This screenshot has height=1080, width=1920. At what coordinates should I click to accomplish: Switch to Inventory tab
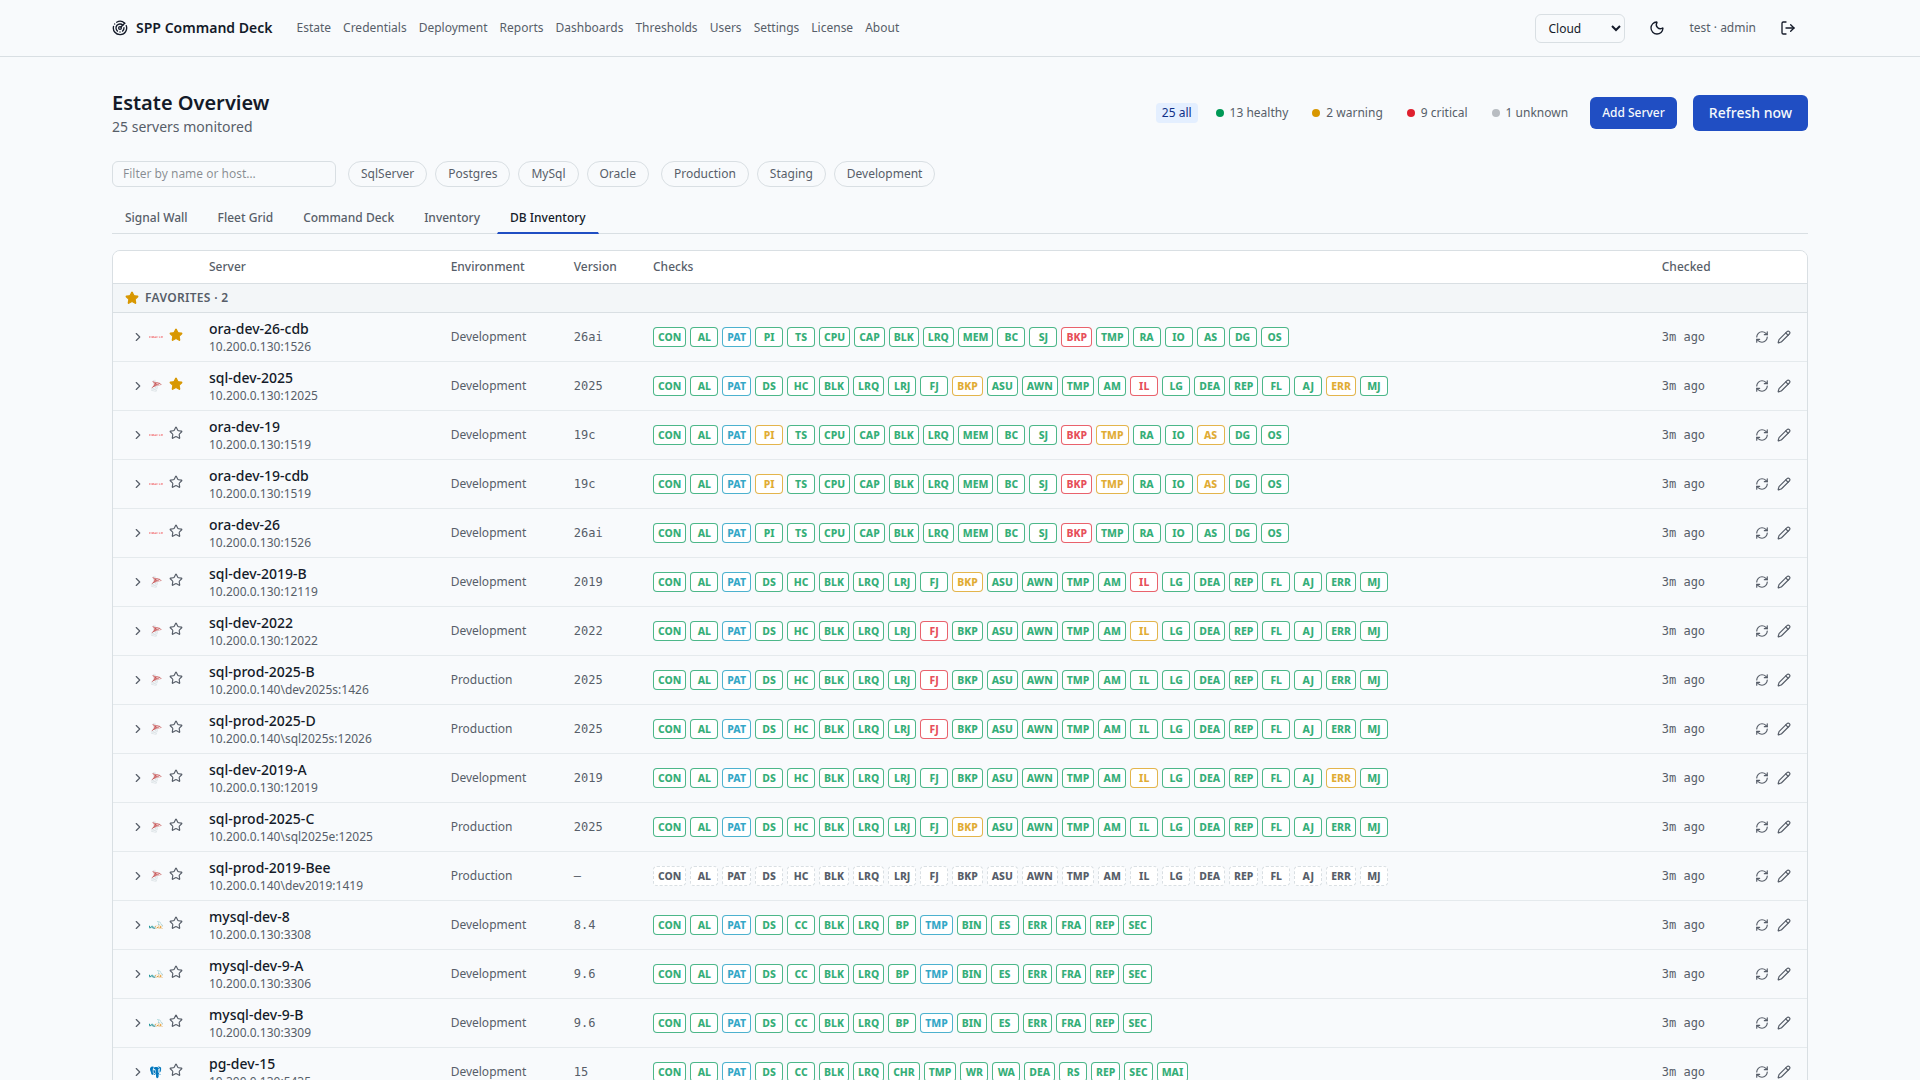click(452, 218)
